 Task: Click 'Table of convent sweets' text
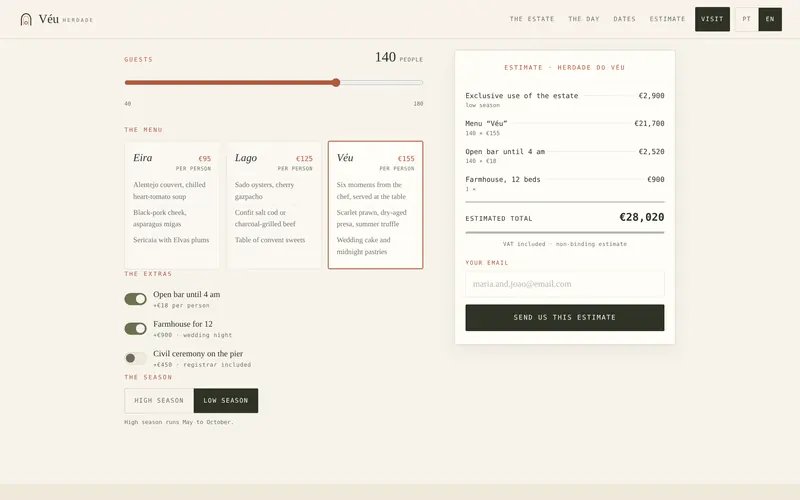point(270,240)
